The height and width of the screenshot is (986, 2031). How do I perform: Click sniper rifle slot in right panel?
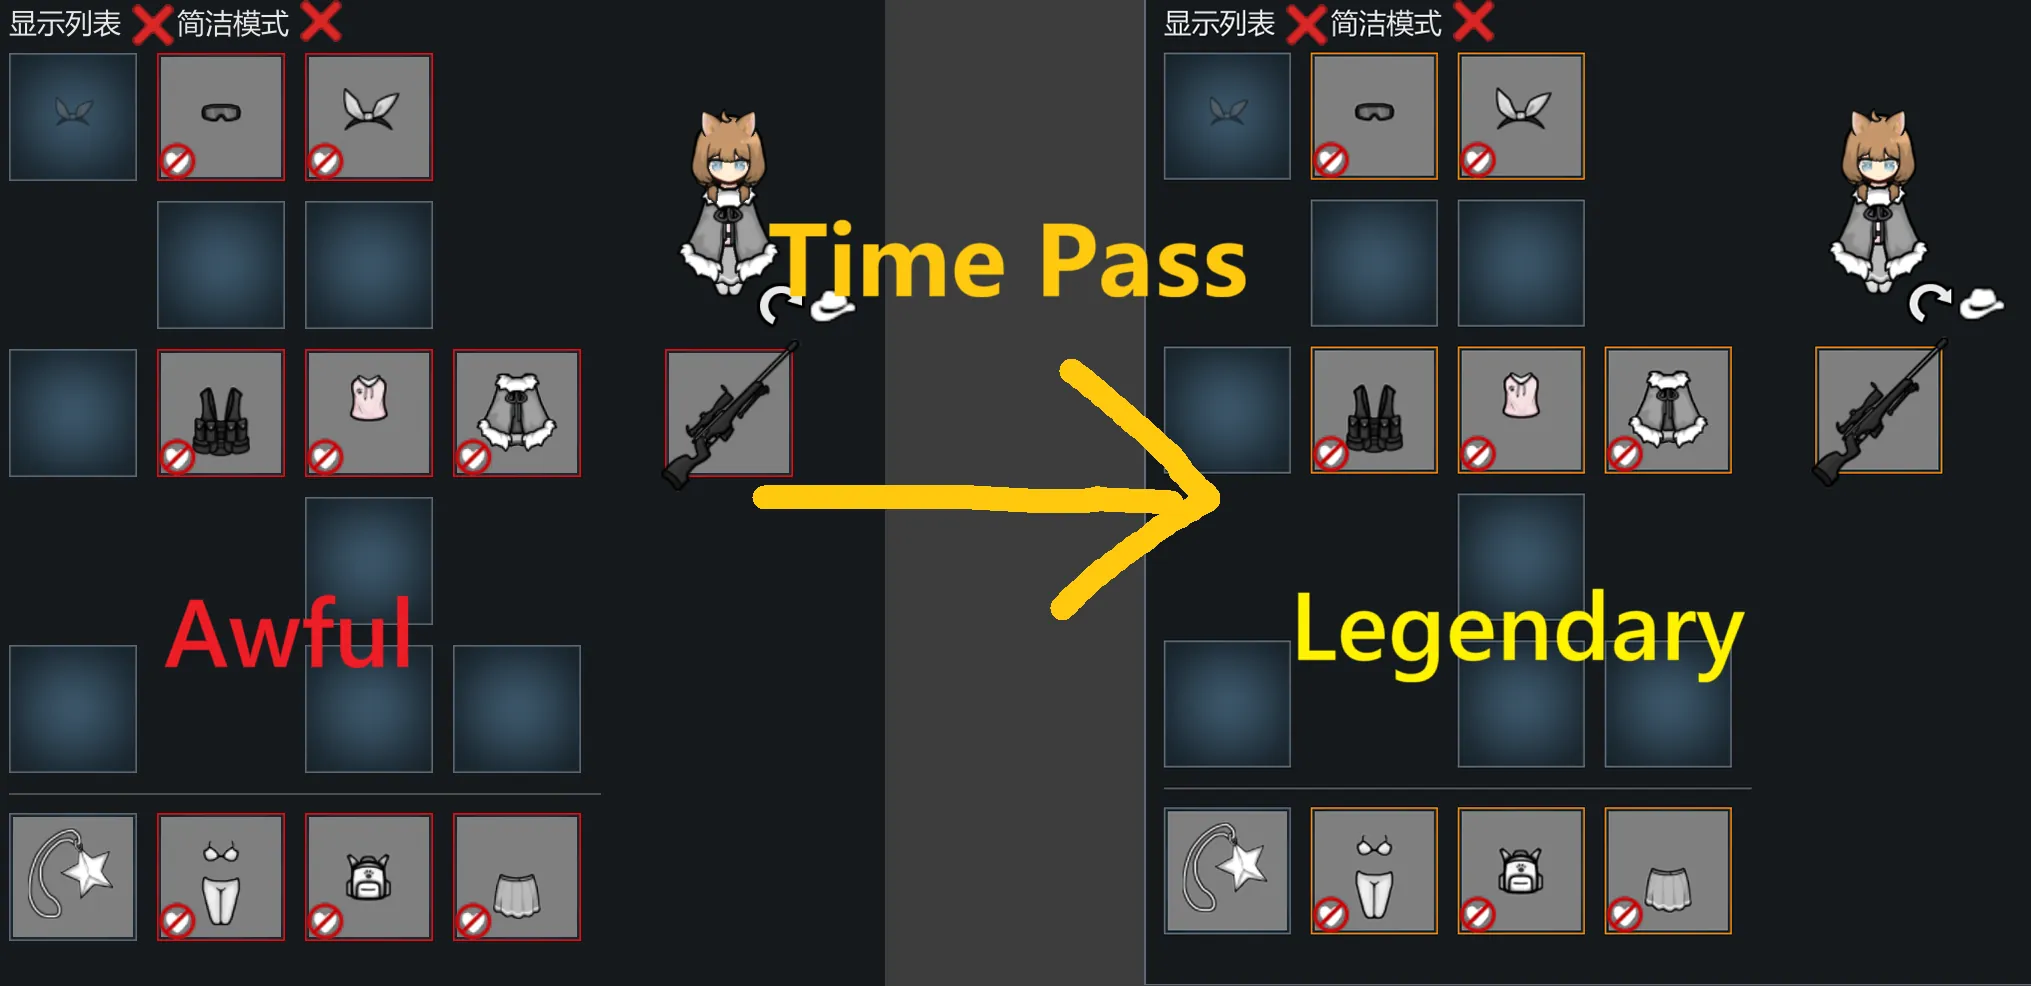pyautogui.click(x=1878, y=410)
